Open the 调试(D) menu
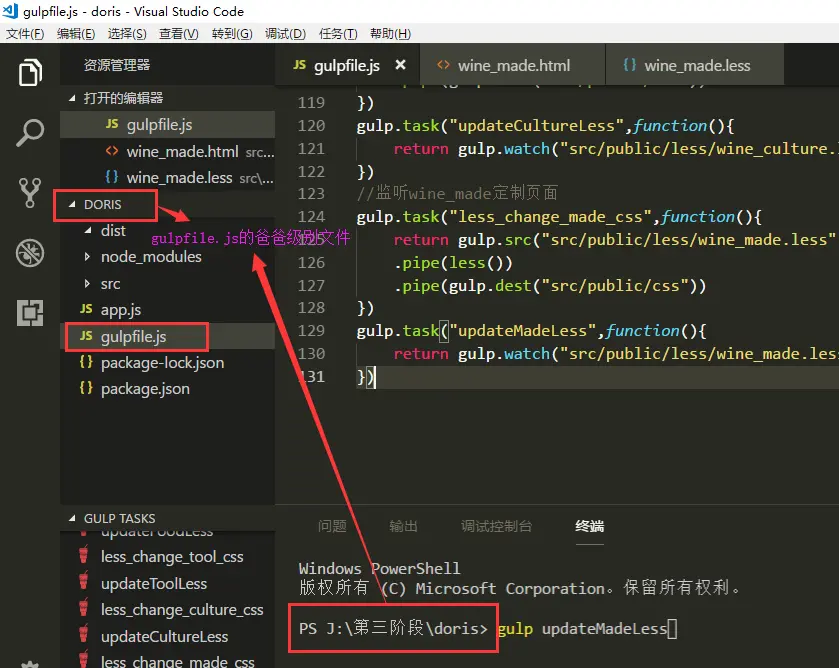Screen dimensions: 839x668 pos(285,34)
